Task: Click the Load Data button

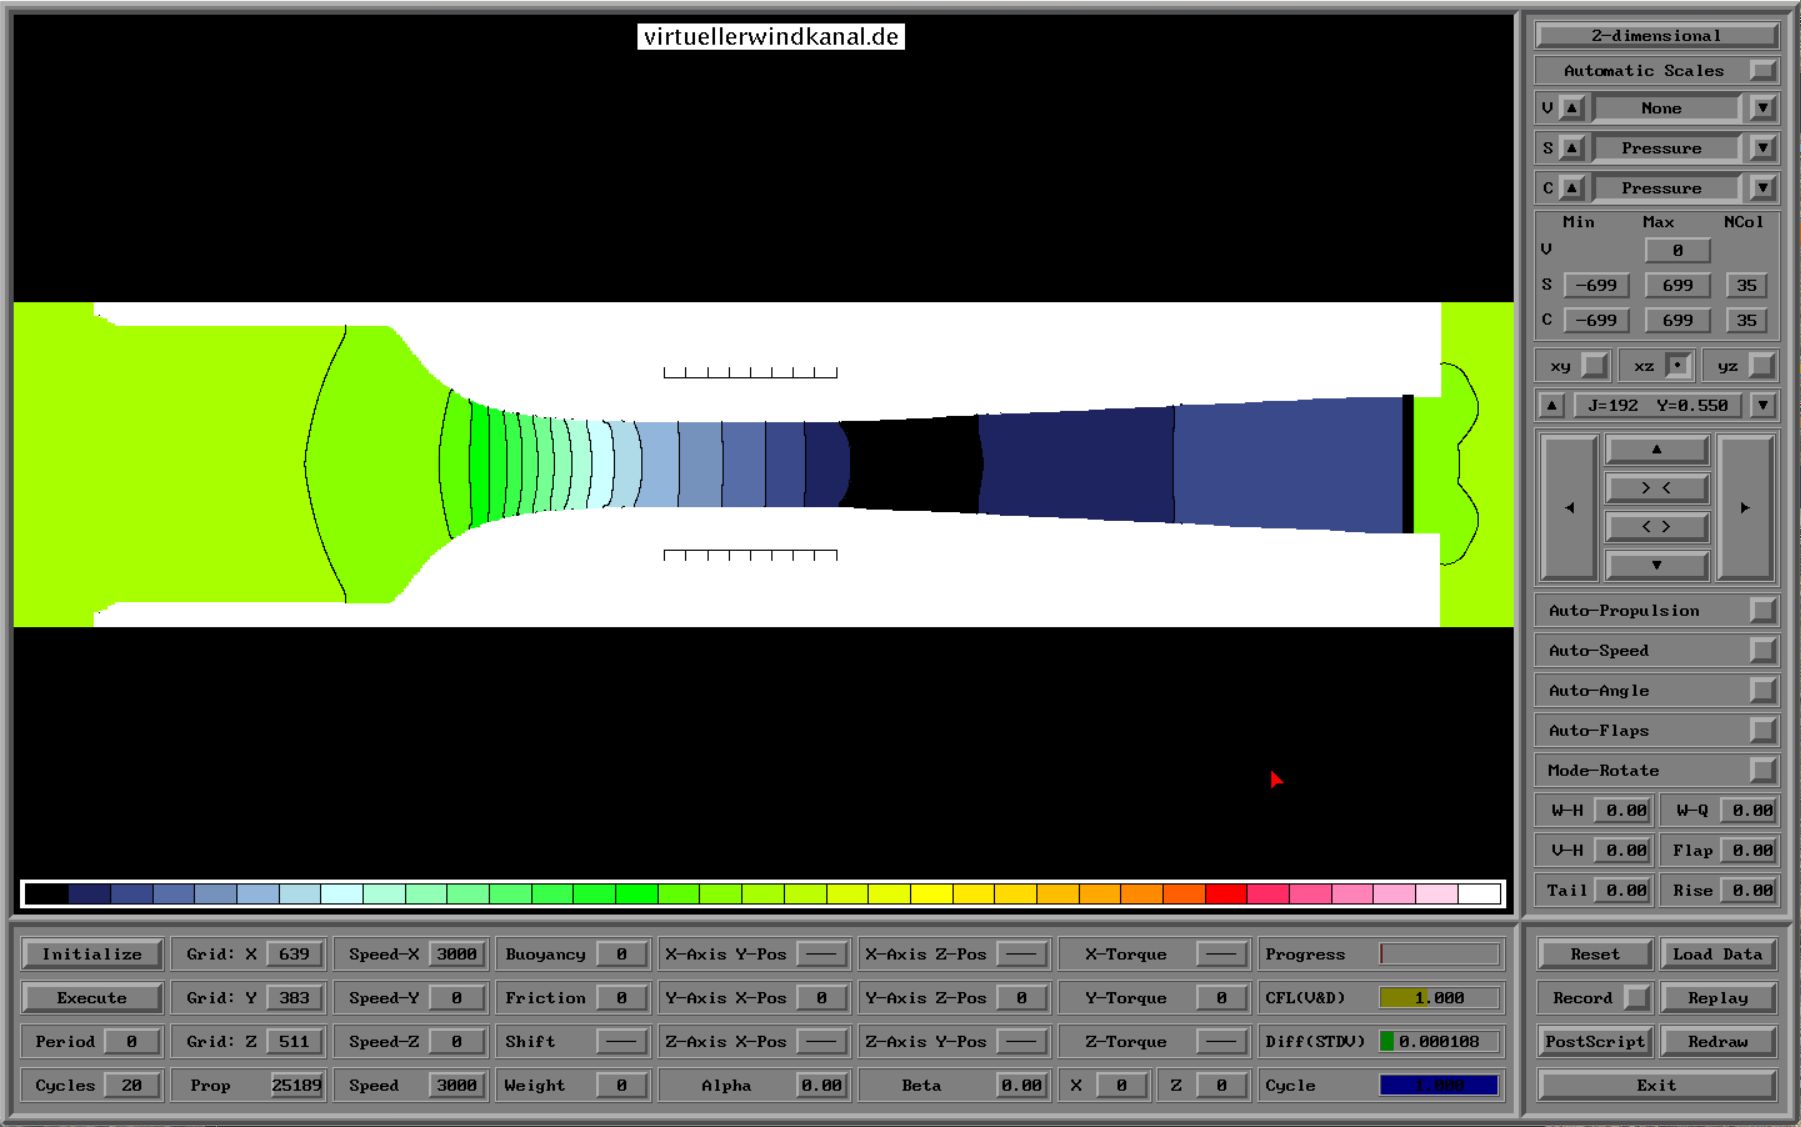Action: (1718, 954)
